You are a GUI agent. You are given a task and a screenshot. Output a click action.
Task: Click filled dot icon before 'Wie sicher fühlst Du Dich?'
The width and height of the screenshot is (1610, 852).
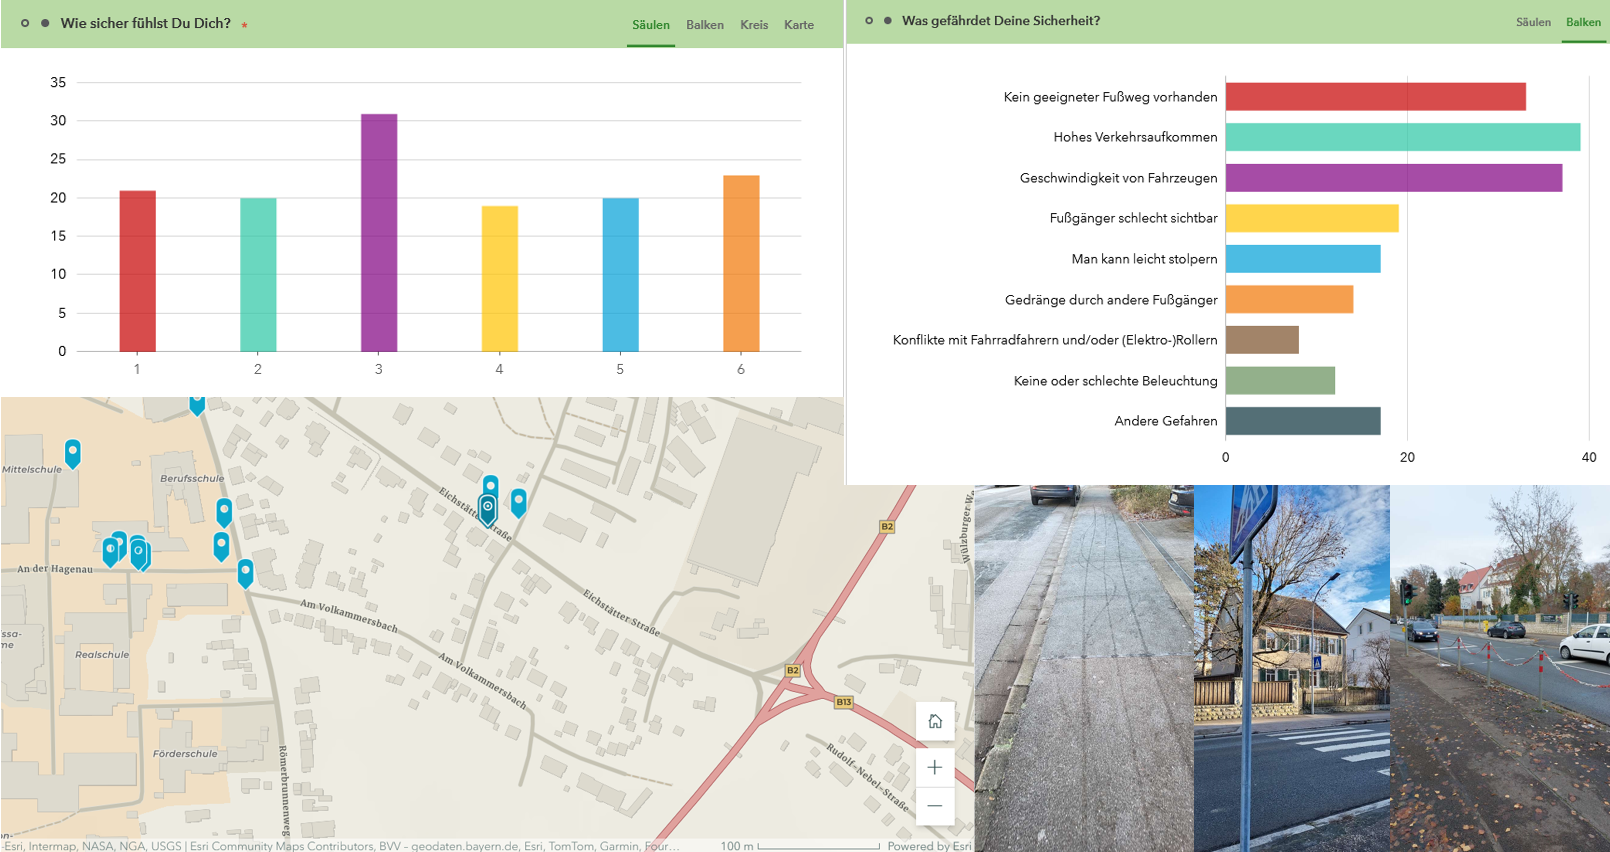point(45,23)
